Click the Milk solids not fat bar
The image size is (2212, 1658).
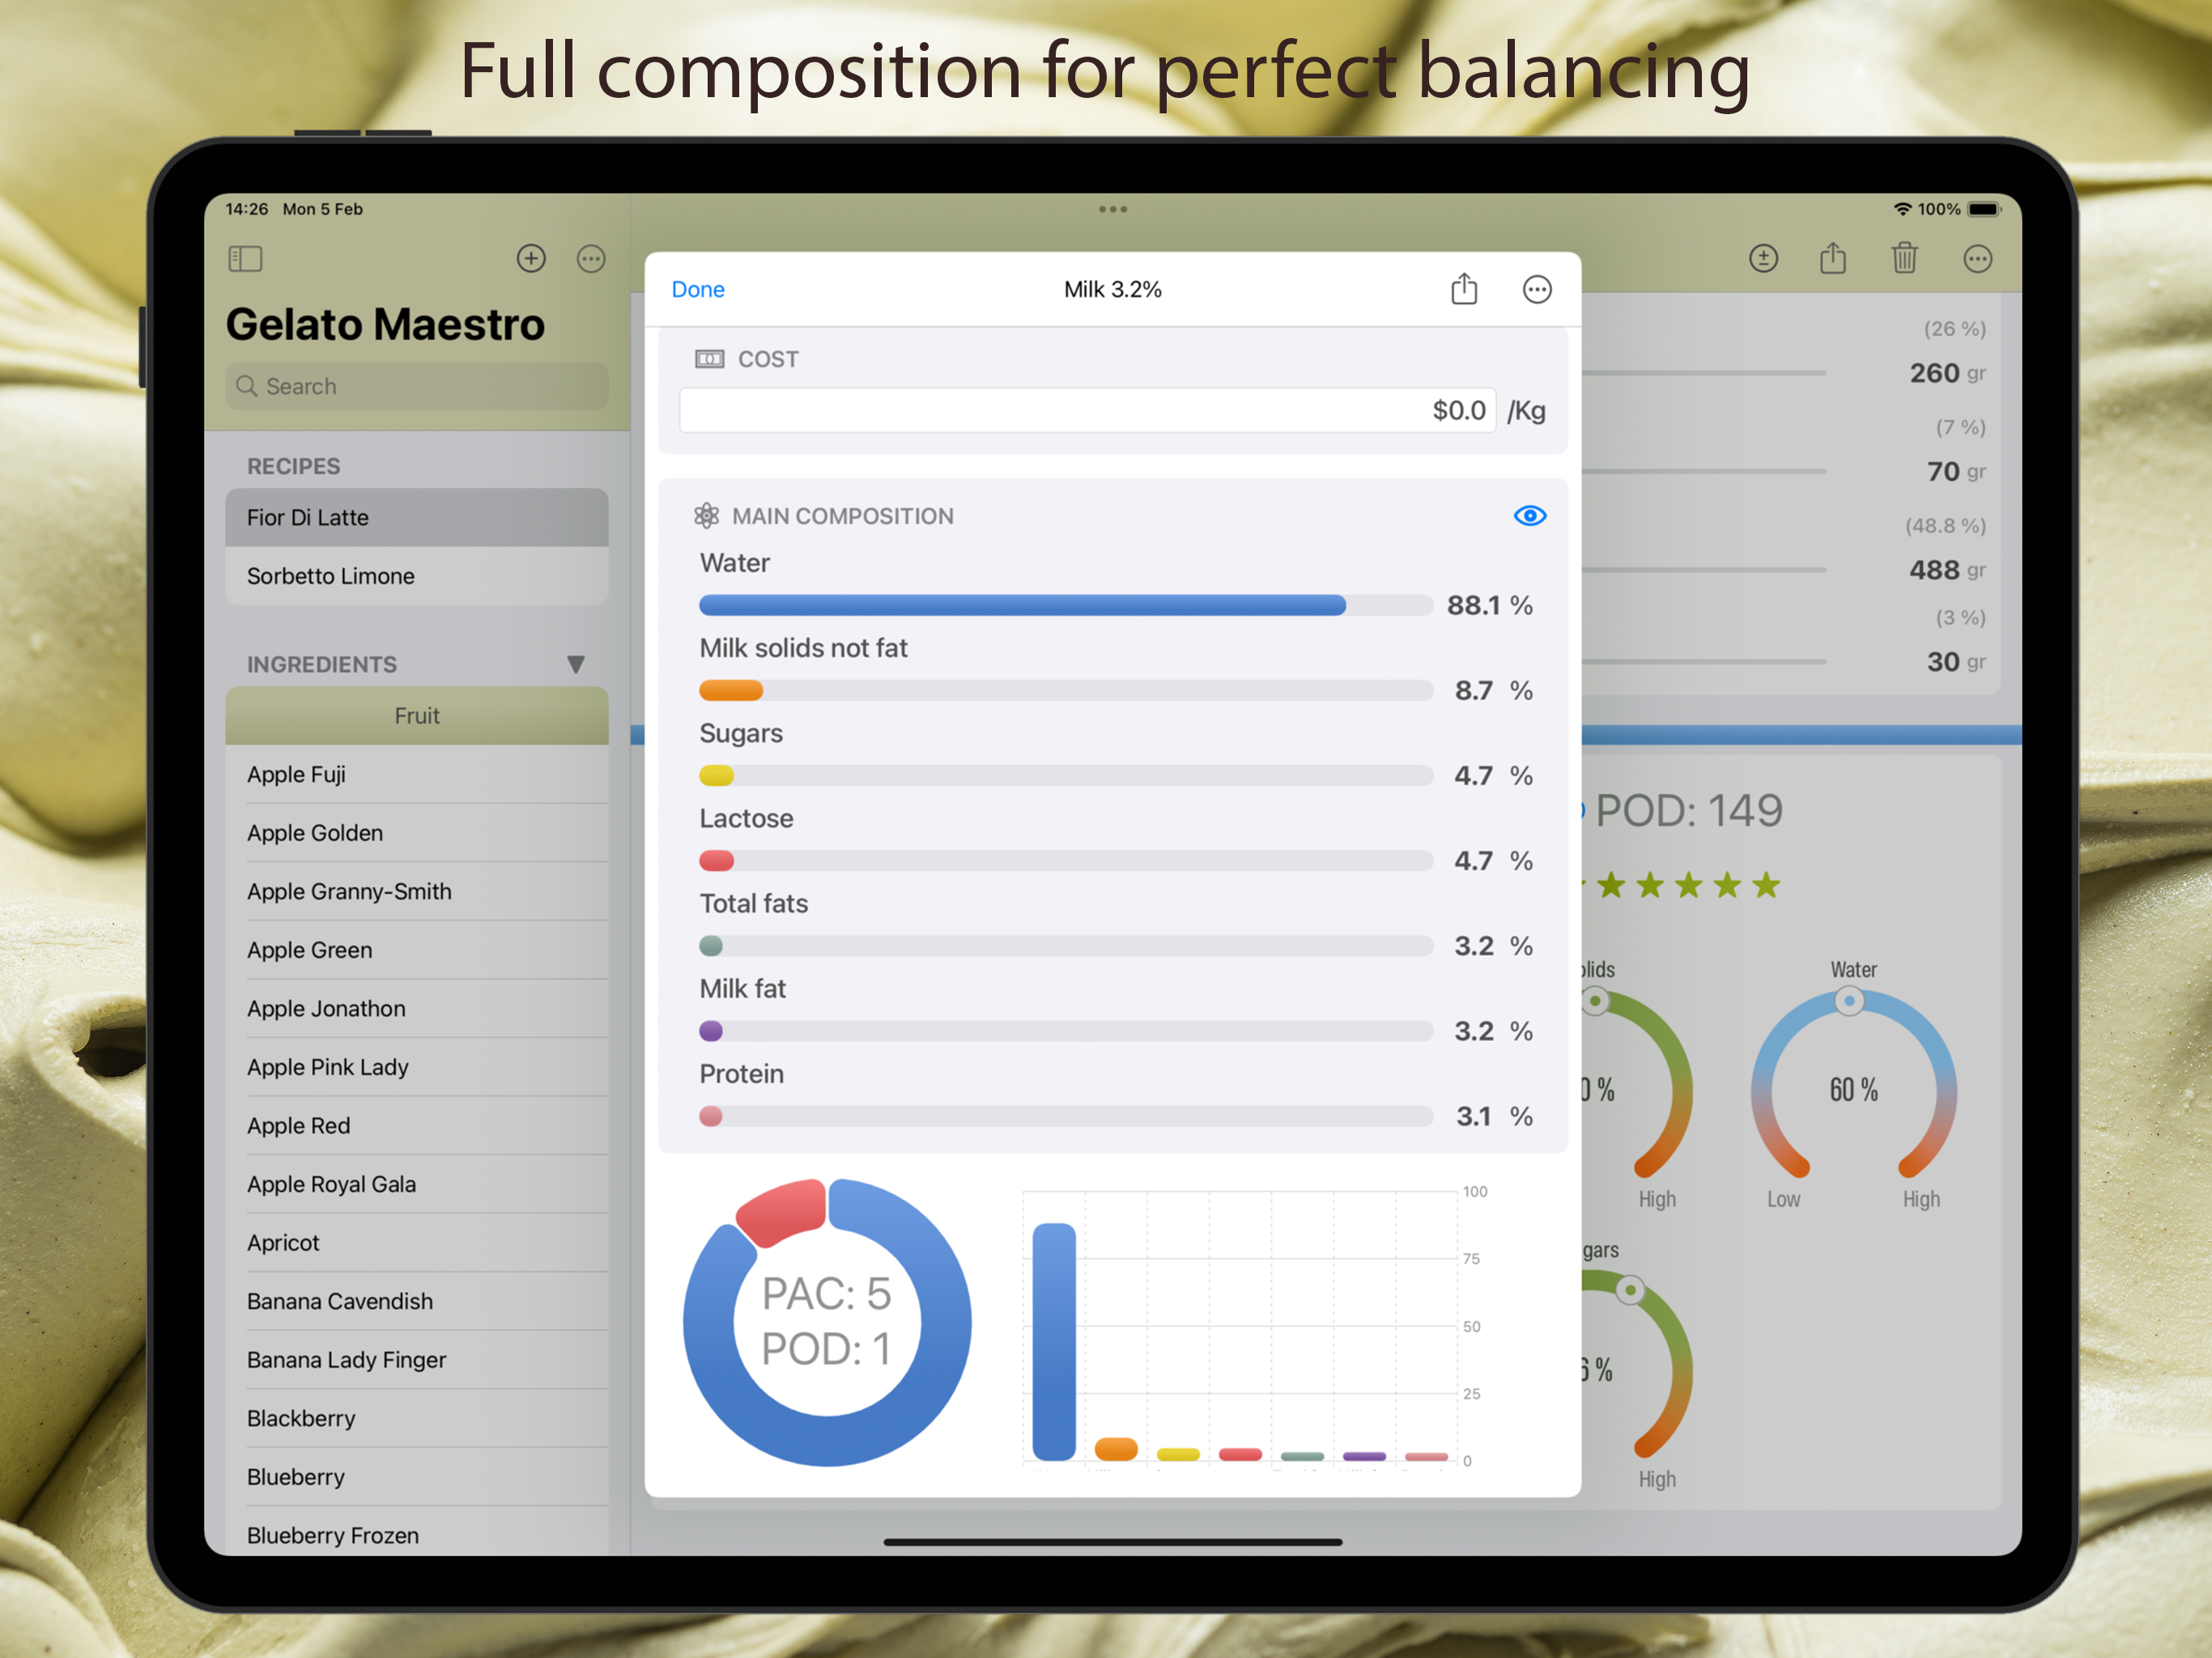(1066, 690)
